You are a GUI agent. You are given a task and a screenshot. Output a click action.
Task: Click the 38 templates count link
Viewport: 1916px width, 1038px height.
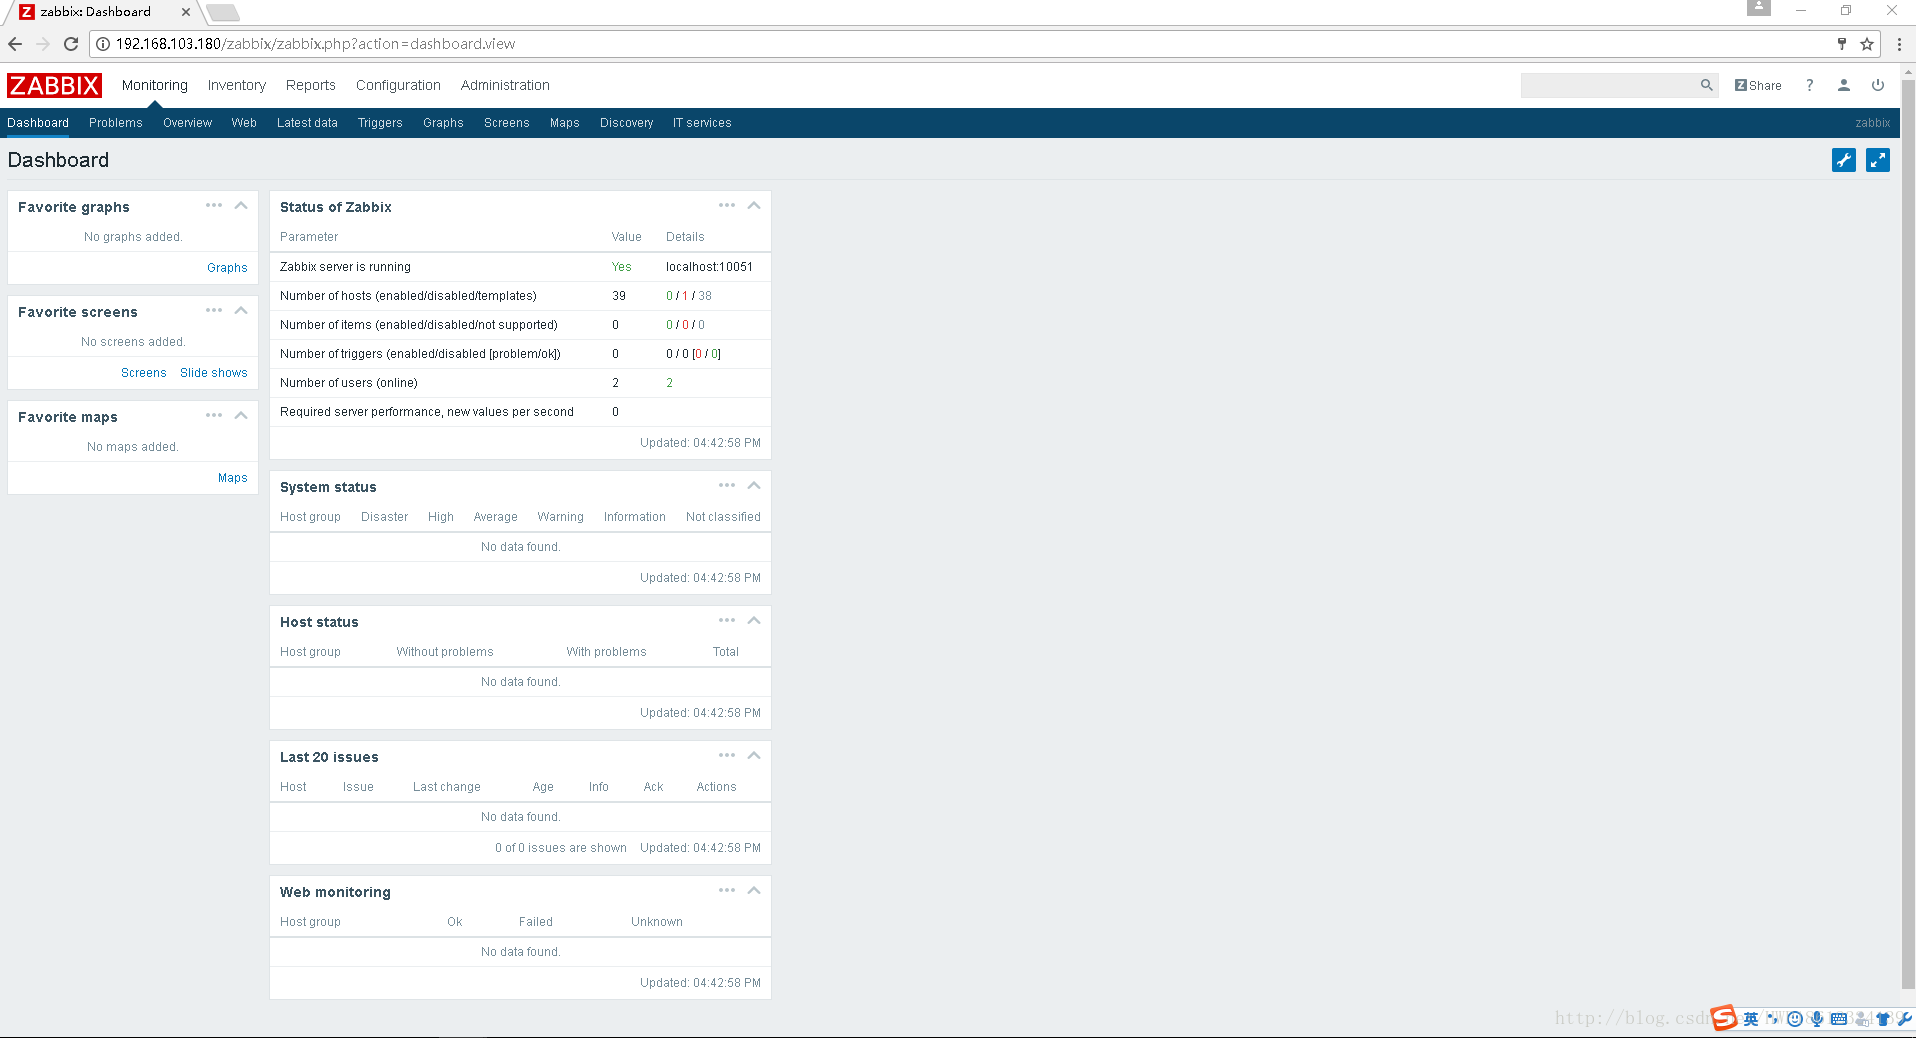tap(705, 296)
